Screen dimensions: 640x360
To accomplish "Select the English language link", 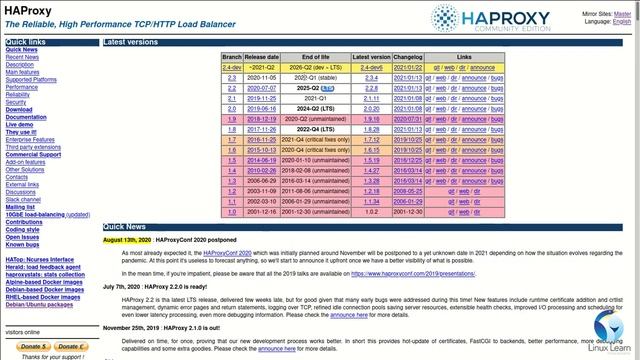I will [x=622, y=22].
